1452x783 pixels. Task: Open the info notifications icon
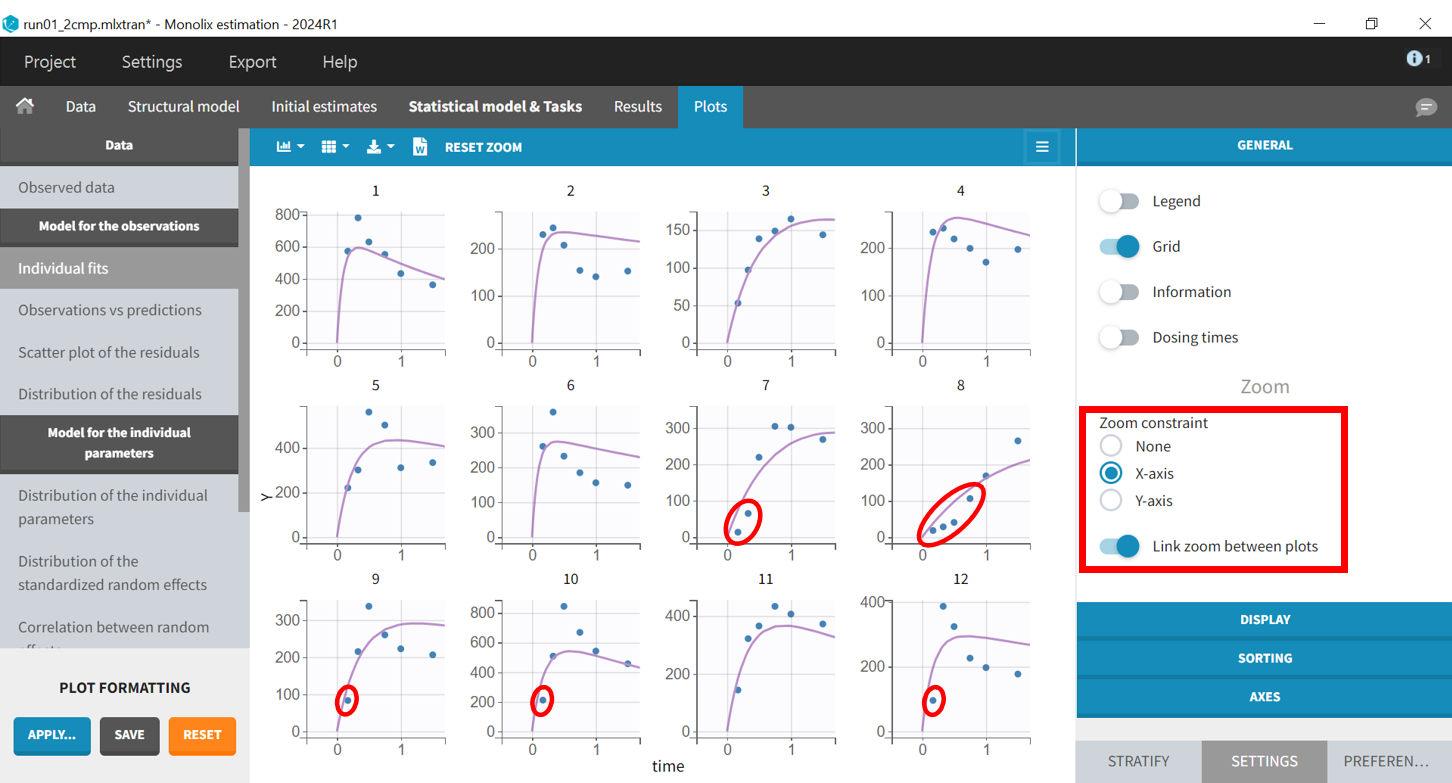point(1417,59)
